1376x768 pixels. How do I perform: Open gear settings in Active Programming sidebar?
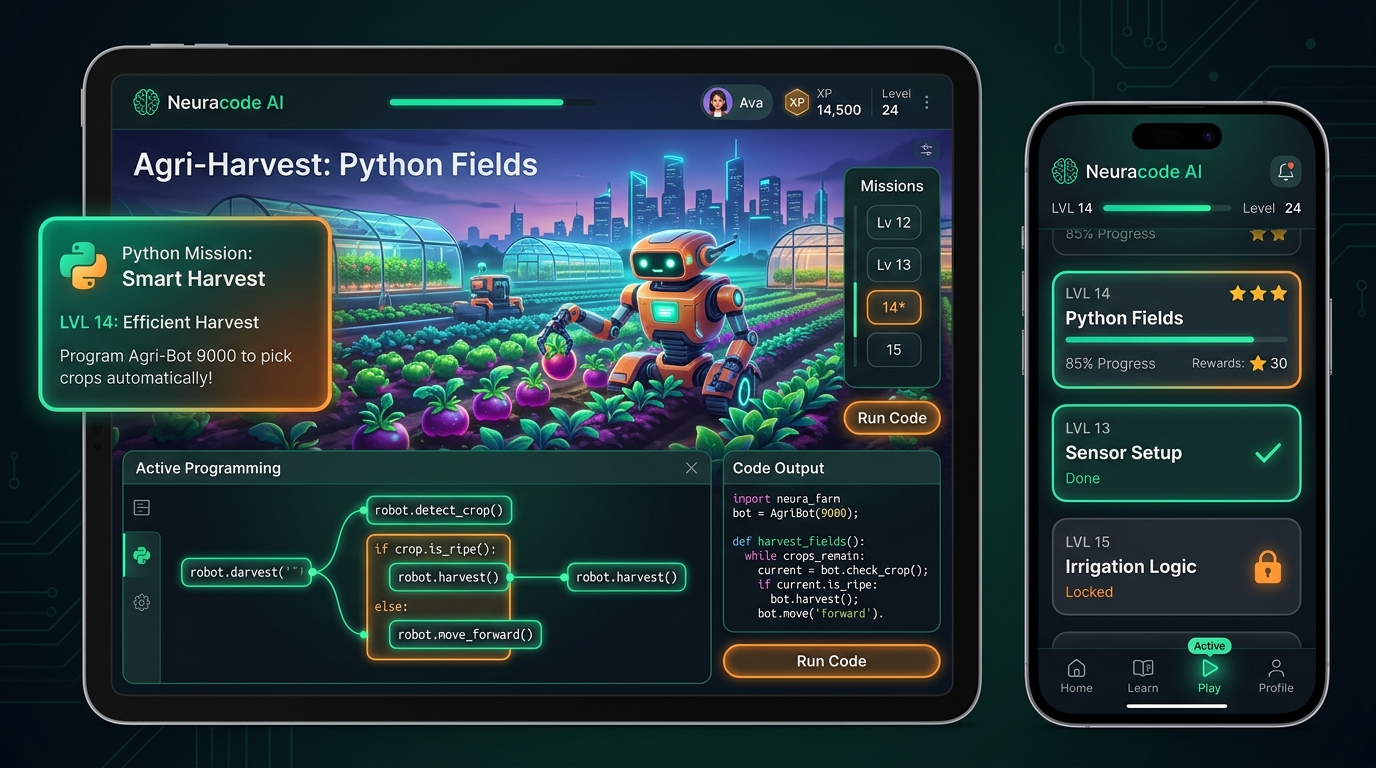click(x=142, y=602)
